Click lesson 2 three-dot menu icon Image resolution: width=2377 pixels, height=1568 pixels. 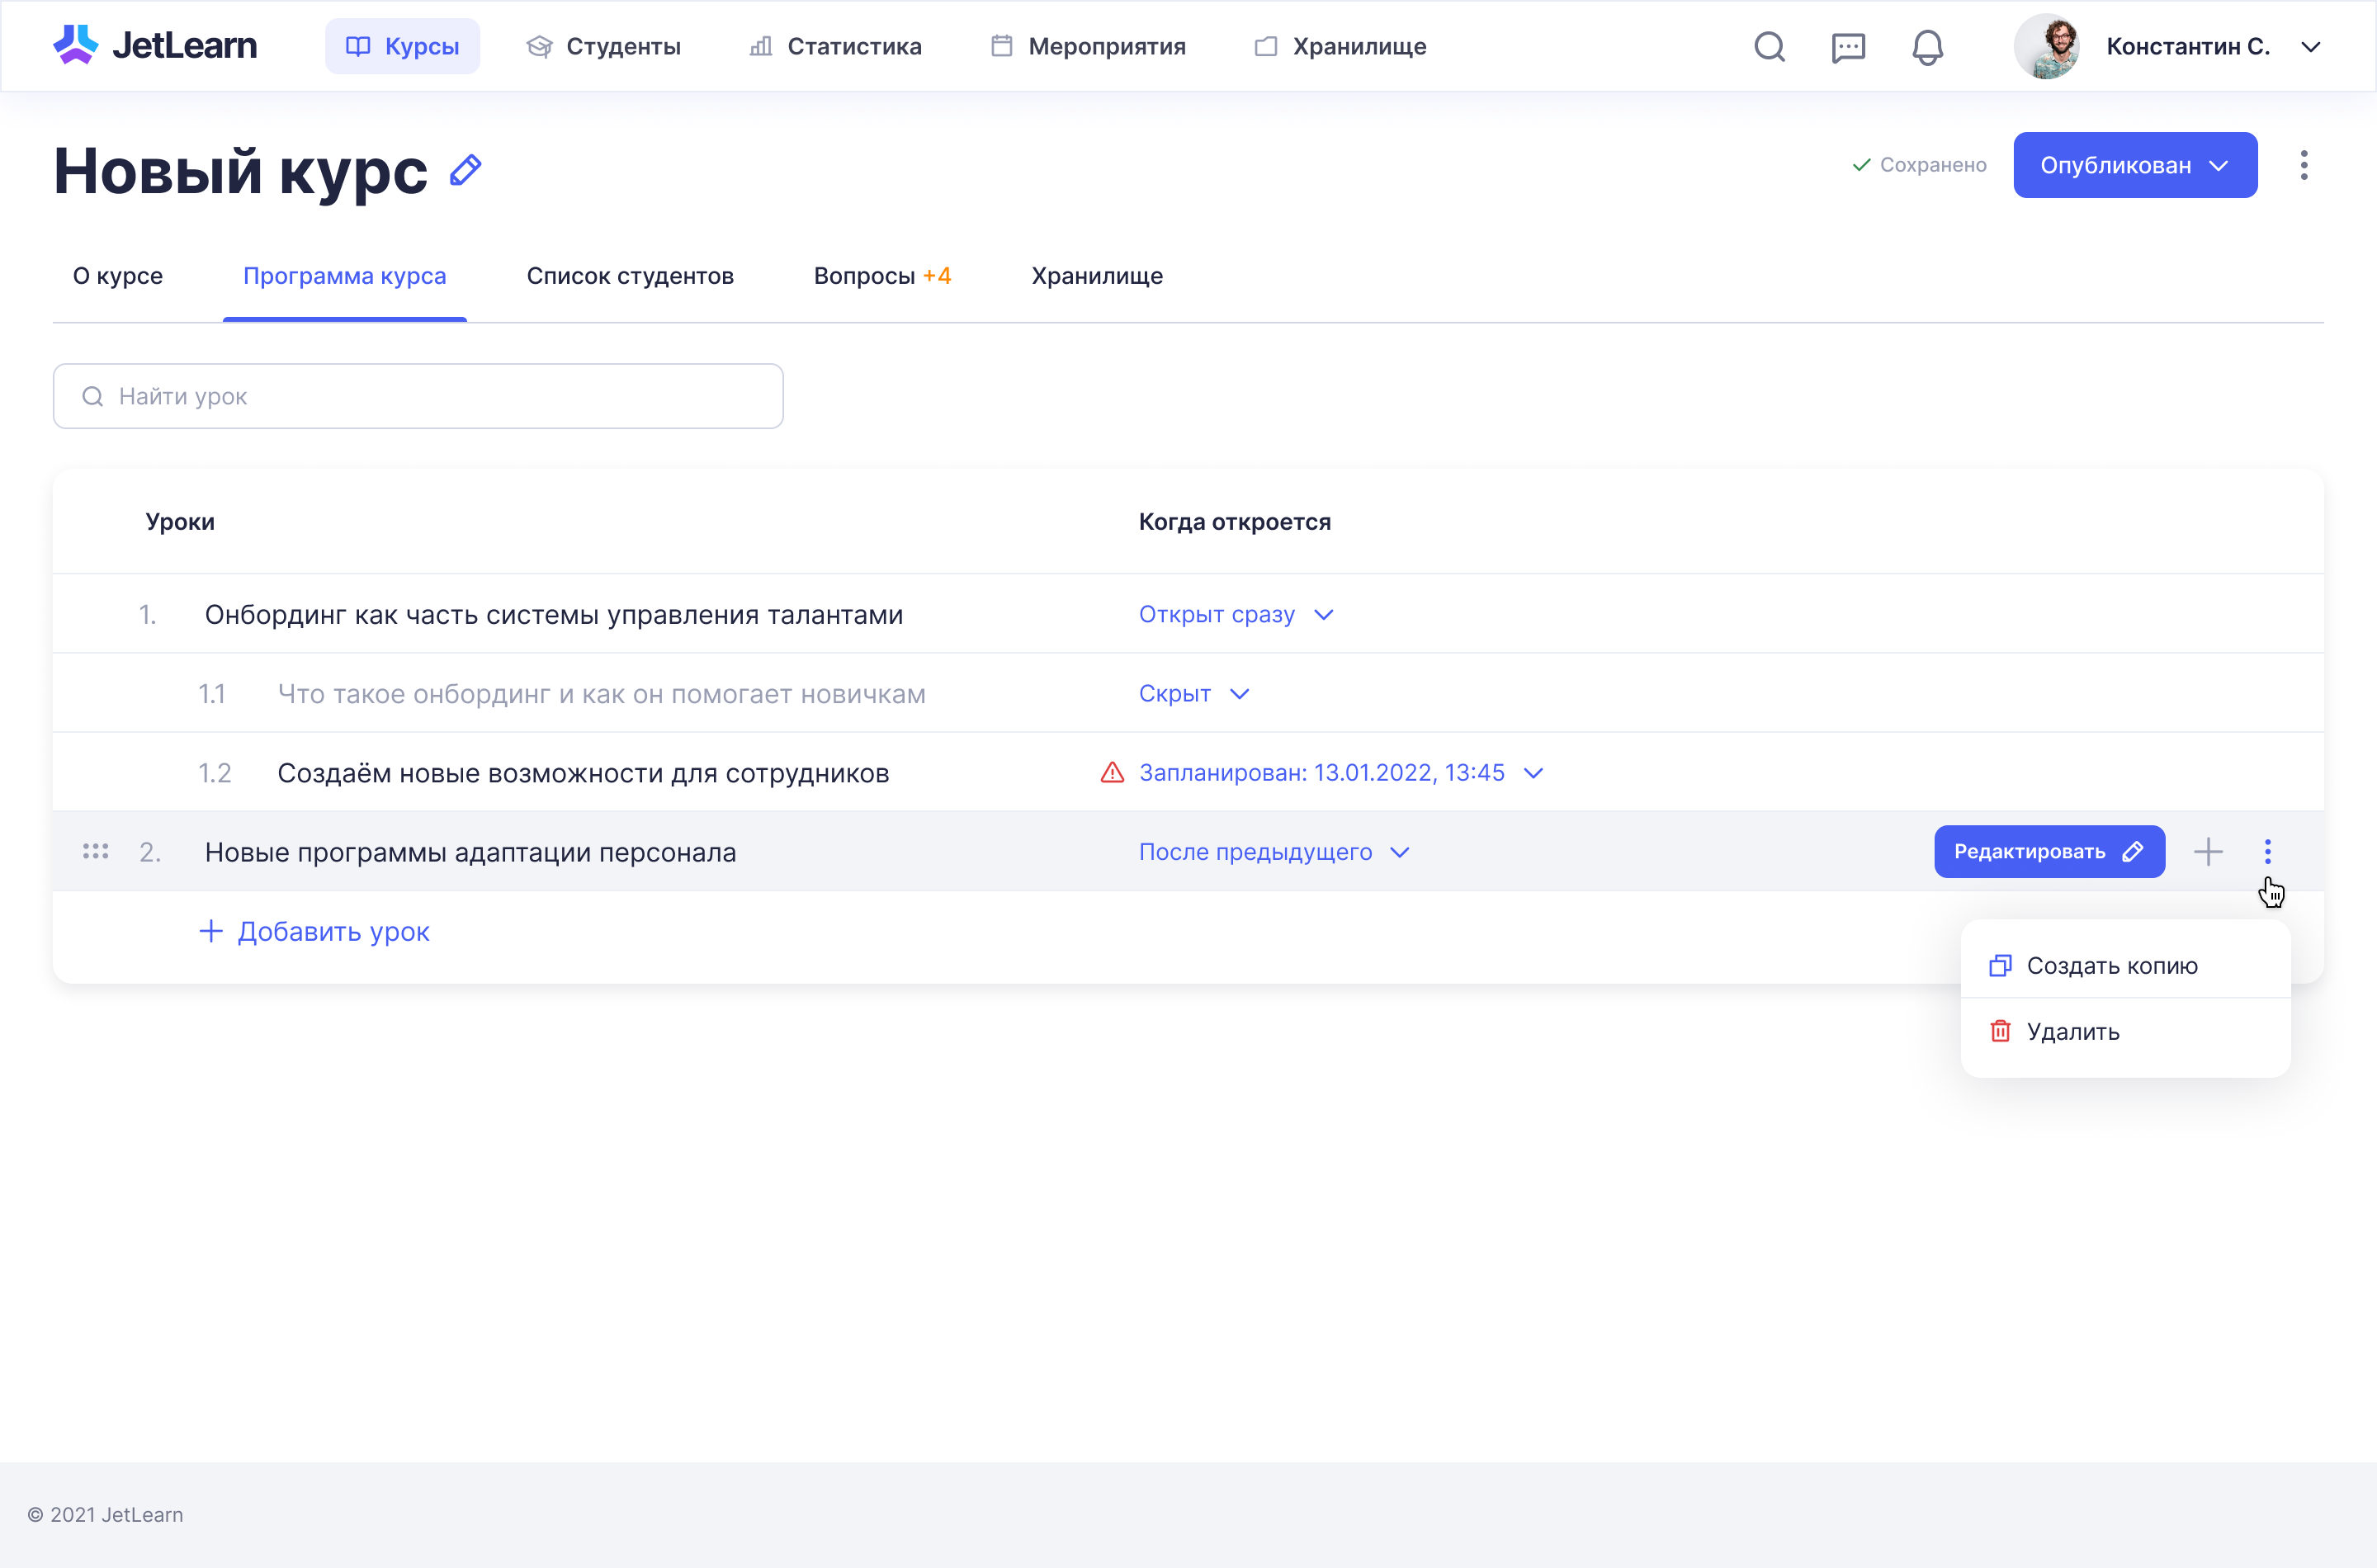point(2268,852)
